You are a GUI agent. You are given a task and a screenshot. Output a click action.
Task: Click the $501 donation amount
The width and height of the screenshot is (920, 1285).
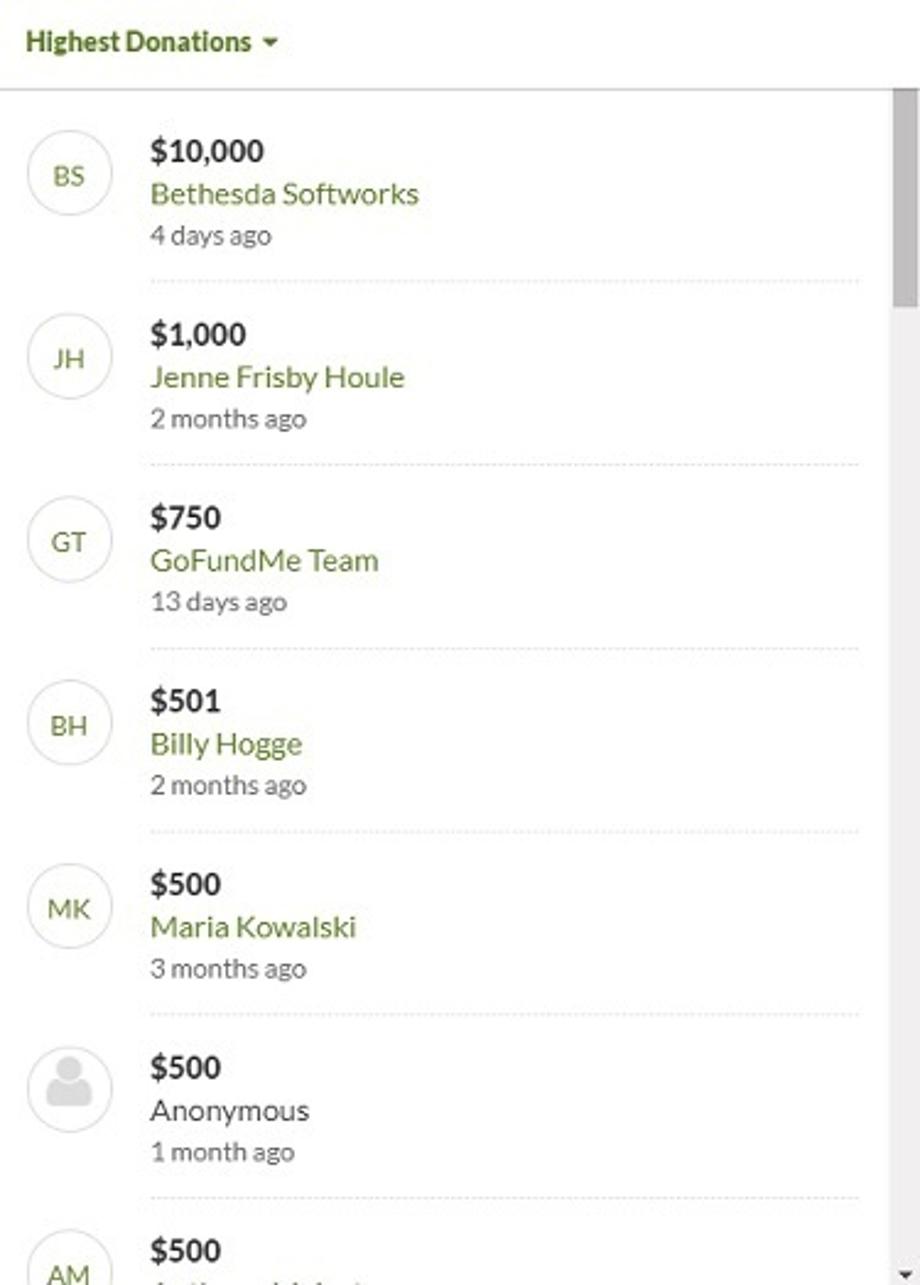pos(185,701)
